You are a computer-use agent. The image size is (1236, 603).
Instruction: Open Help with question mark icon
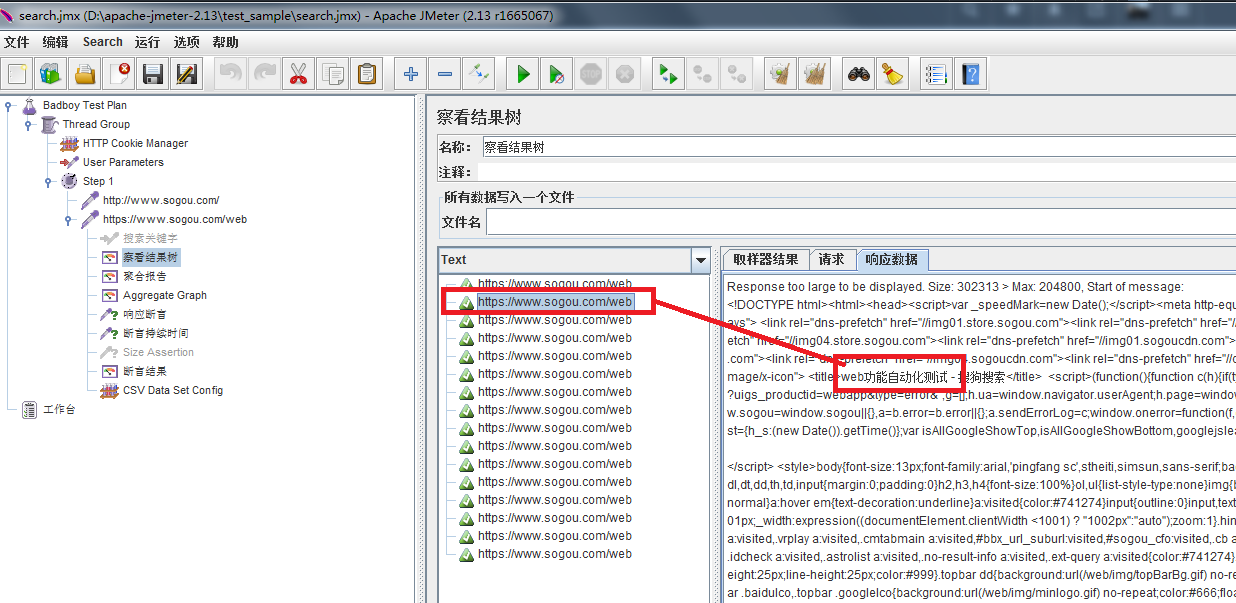coord(971,74)
